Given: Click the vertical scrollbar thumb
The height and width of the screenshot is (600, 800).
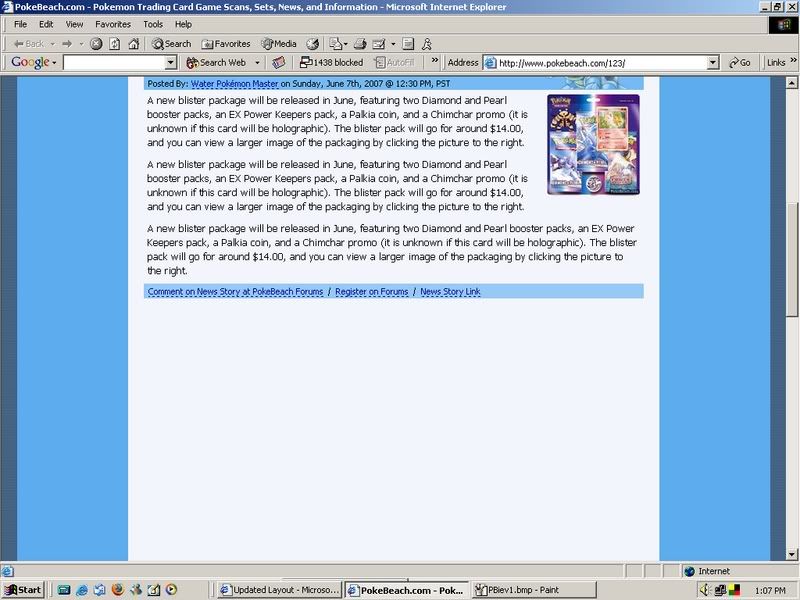Looking at the screenshot, I should click(x=791, y=259).
